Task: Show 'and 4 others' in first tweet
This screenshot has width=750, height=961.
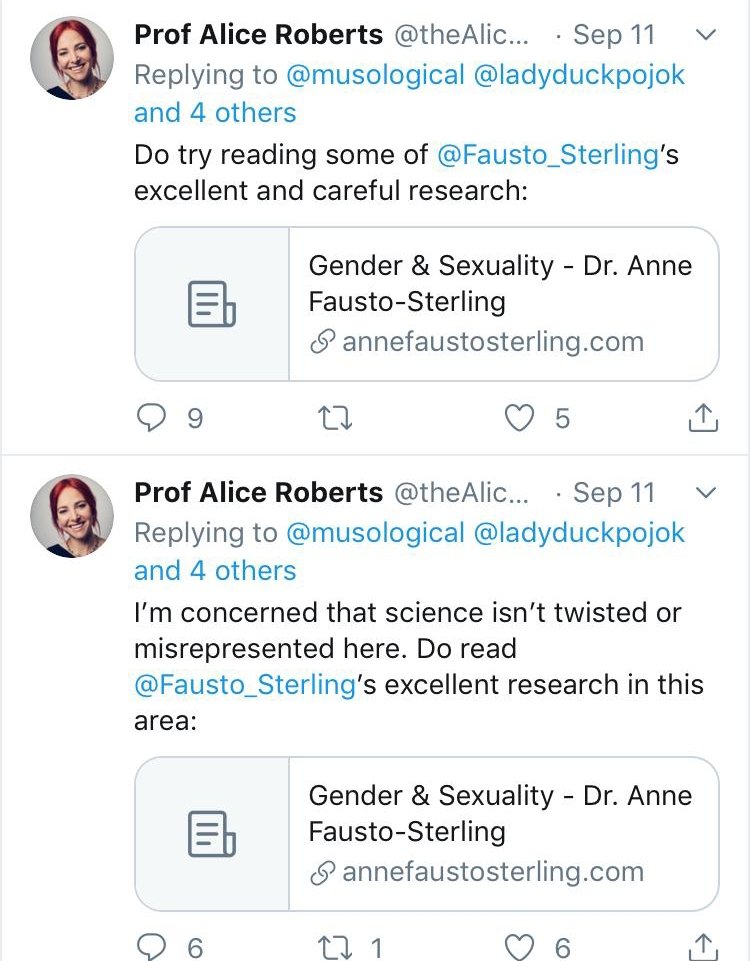Action: tap(215, 113)
